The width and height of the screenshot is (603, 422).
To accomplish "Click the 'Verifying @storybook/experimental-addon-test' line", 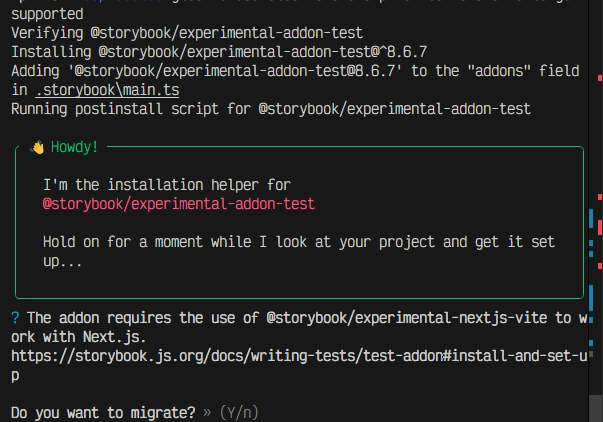I will pos(186,33).
